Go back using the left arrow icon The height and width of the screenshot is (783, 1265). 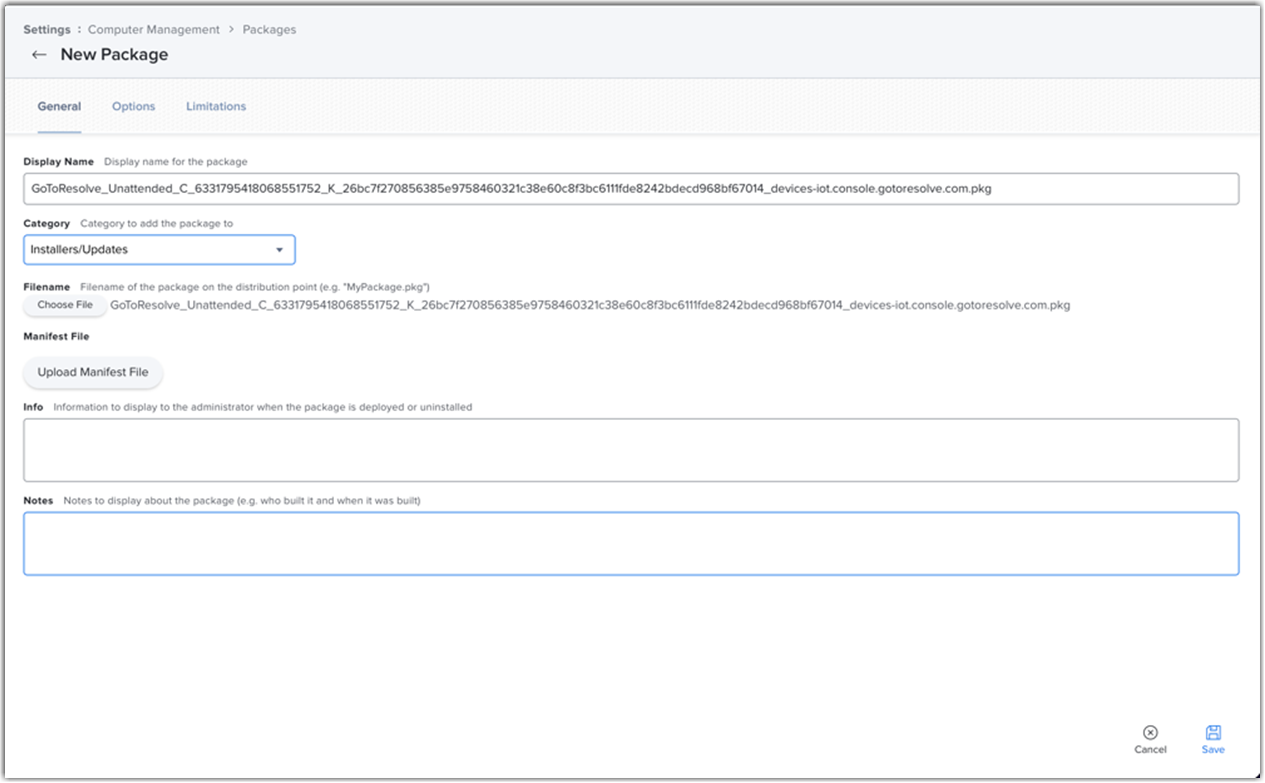coord(39,55)
